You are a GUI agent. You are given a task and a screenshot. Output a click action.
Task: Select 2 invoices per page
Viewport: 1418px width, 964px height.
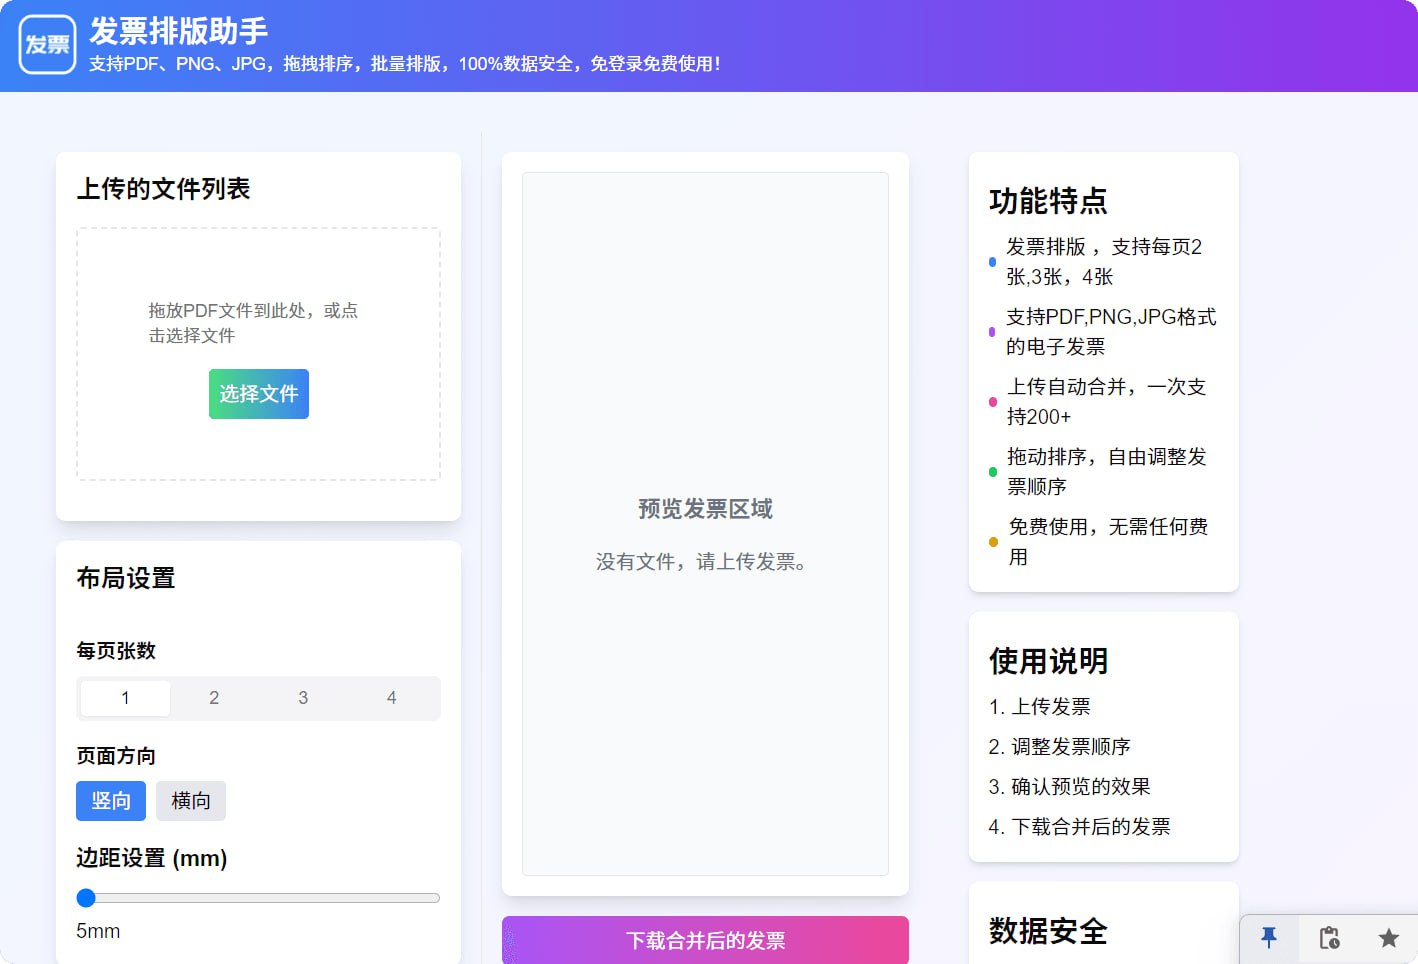[214, 698]
